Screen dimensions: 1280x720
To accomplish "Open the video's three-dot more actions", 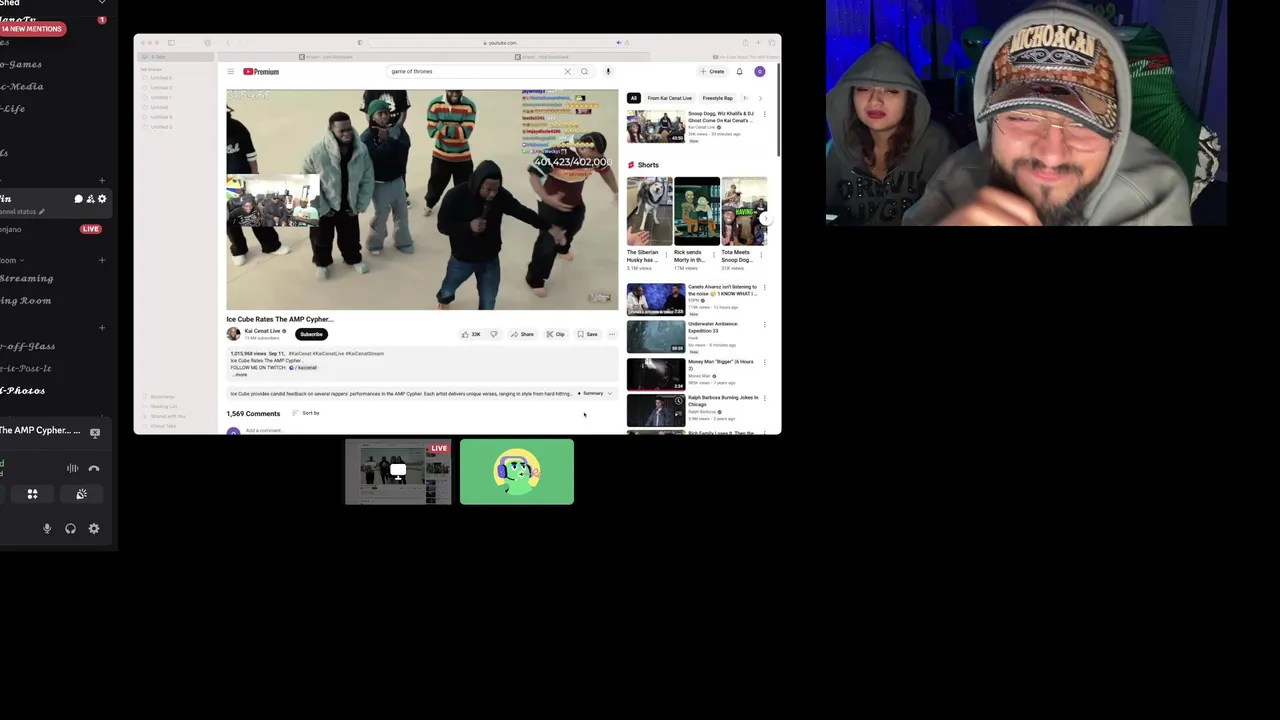I will (x=612, y=334).
